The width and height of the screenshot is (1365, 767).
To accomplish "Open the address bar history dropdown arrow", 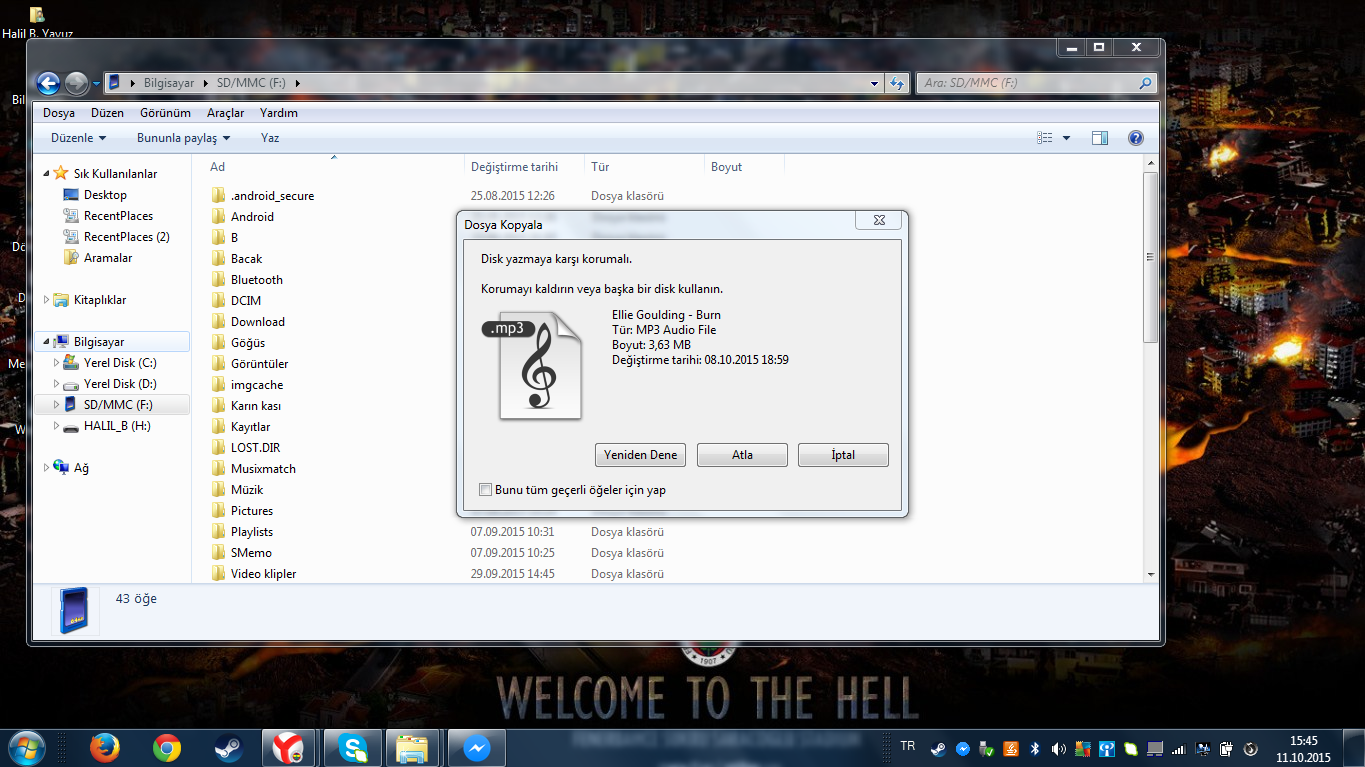I will (874, 84).
